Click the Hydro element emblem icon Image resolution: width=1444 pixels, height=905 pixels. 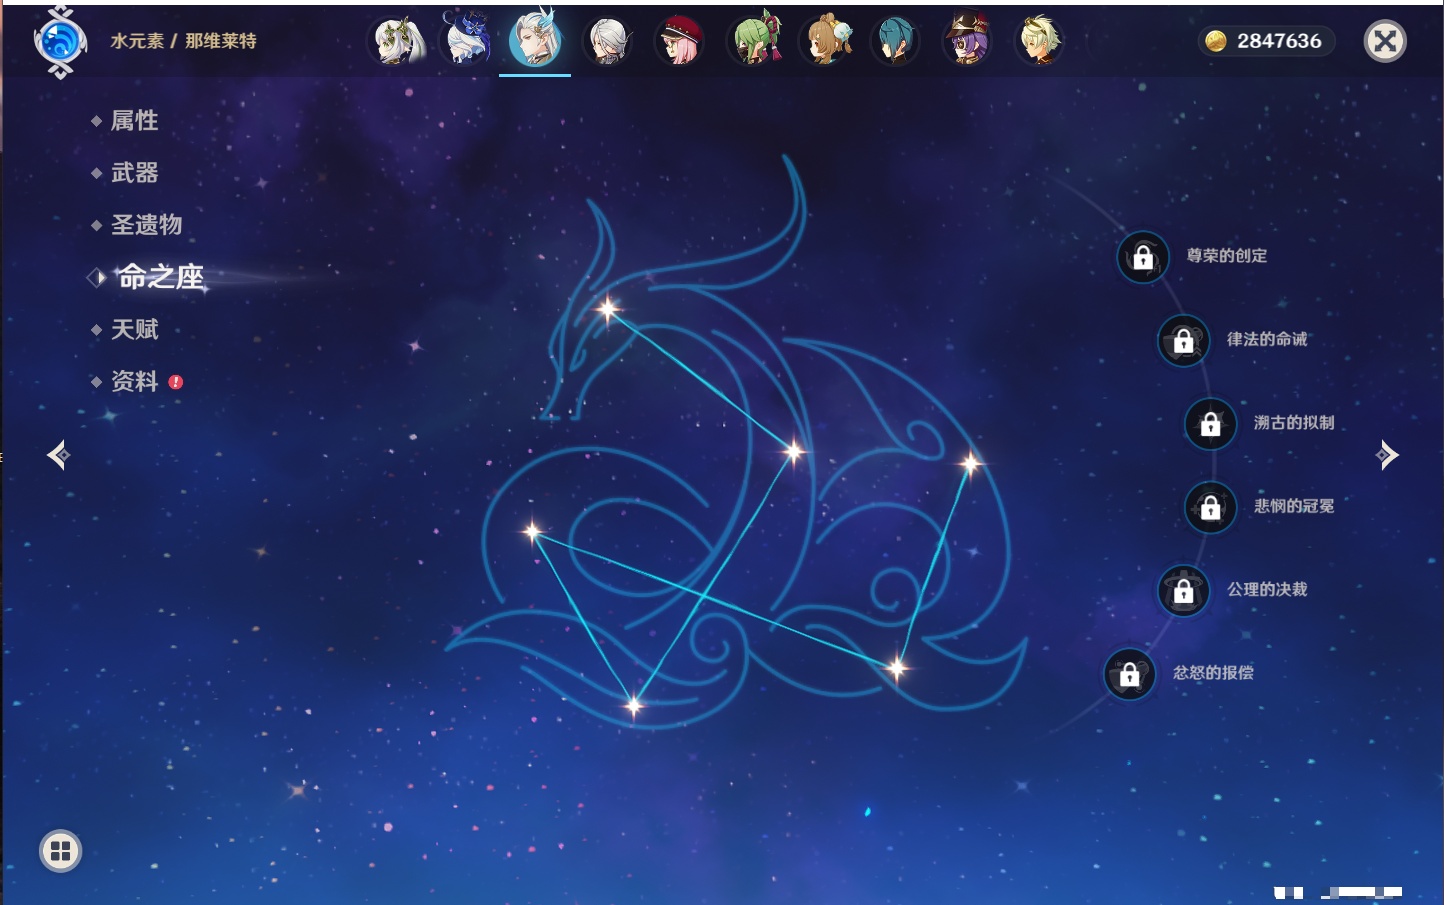60,42
